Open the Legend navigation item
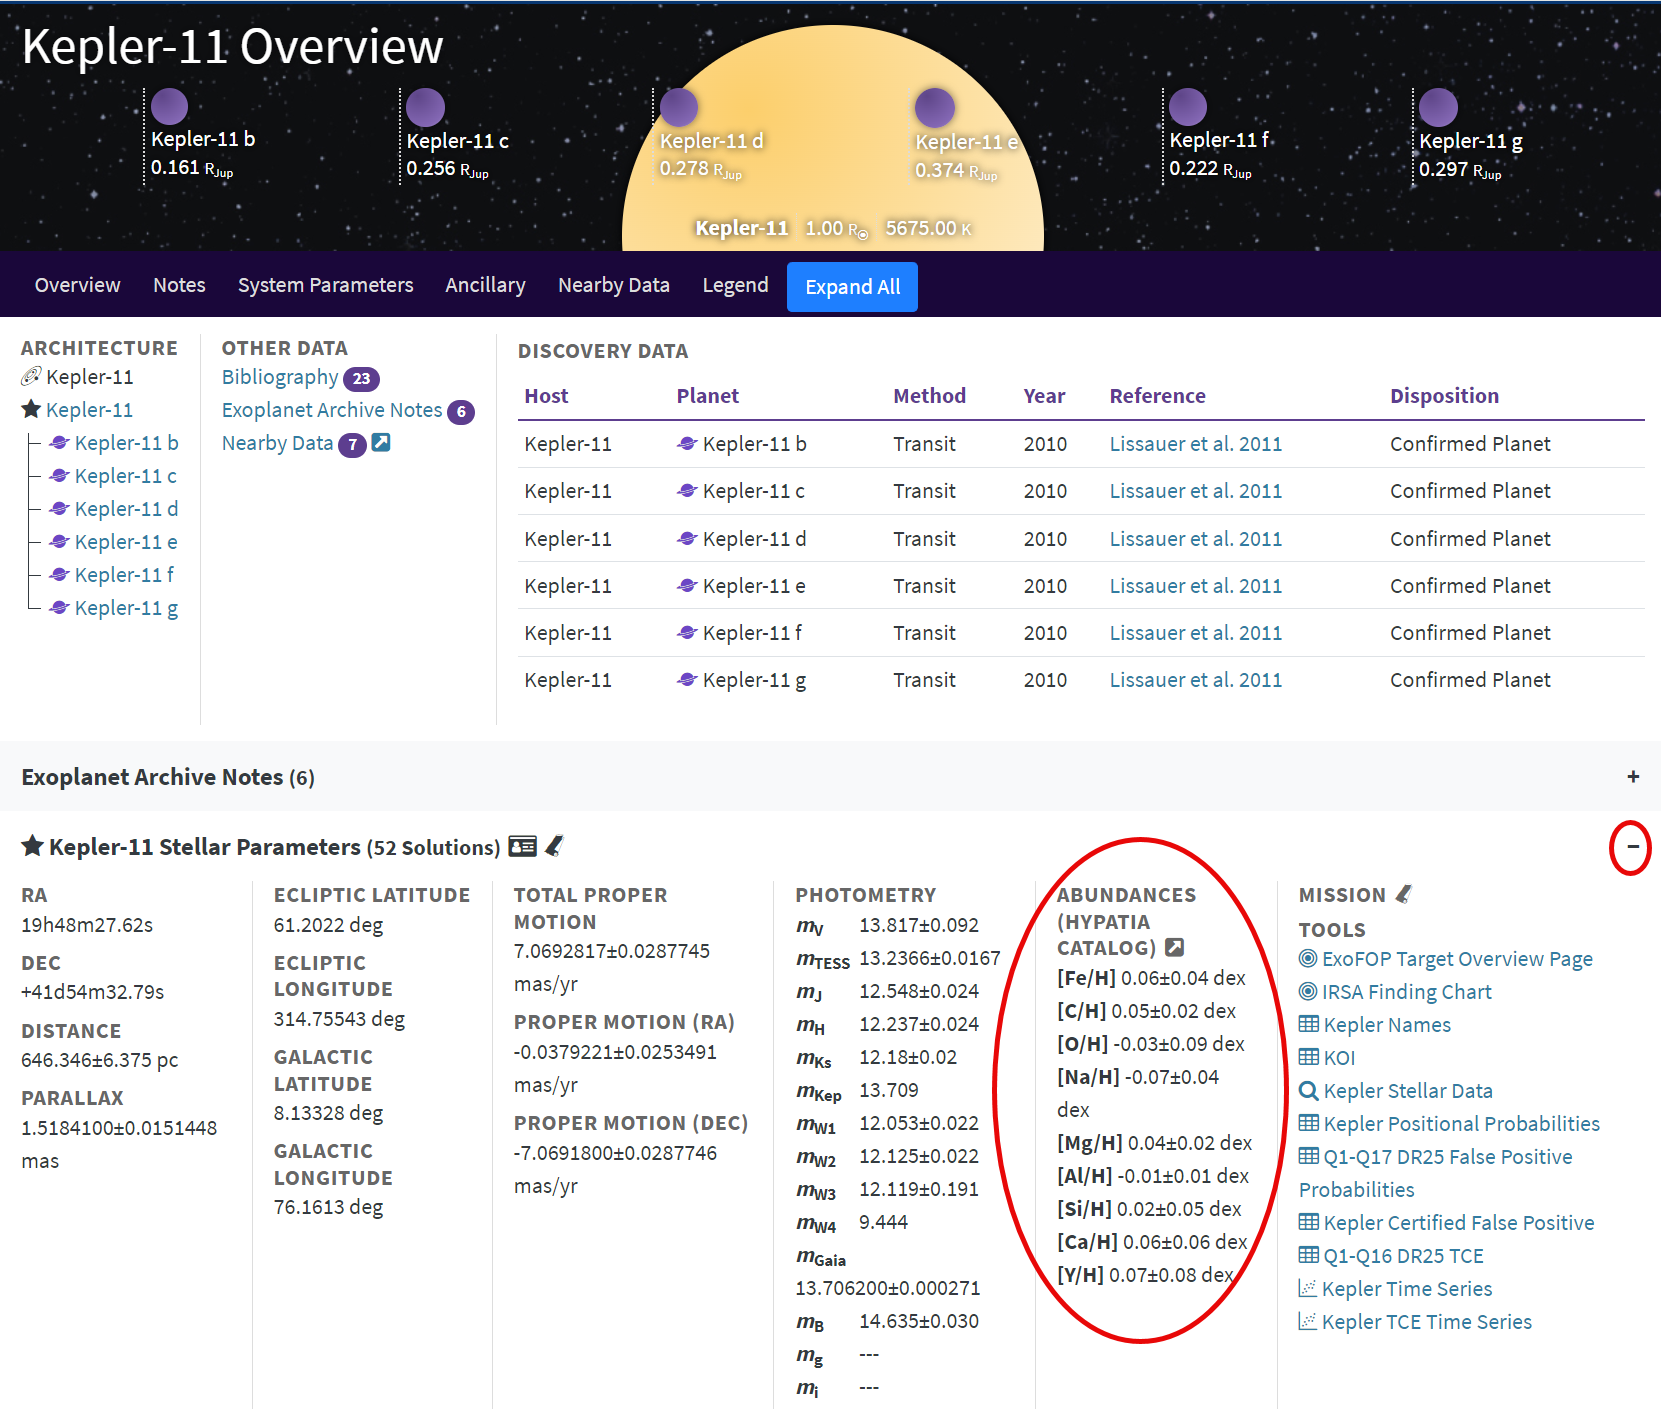This screenshot has width=1661, height=1409. 735,285
